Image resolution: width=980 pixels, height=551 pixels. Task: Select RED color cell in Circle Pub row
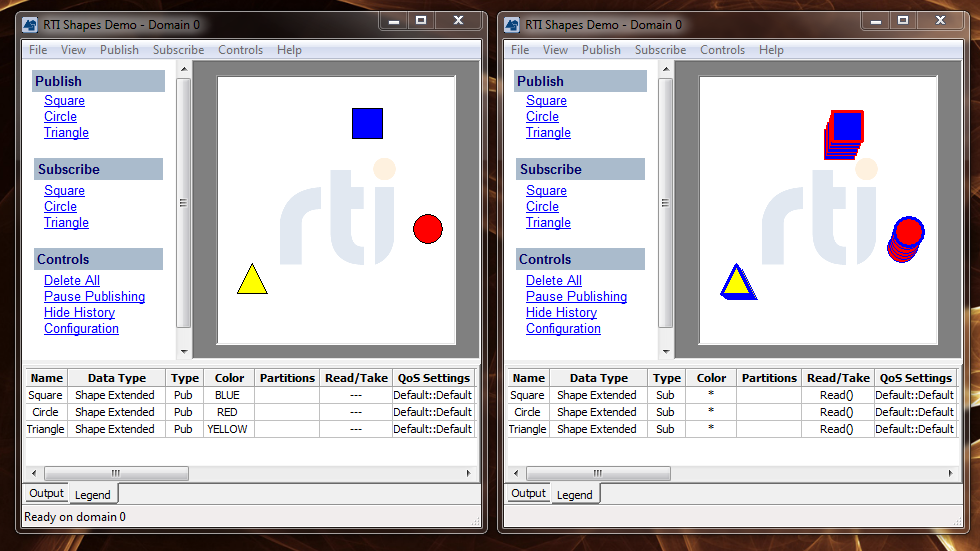[228, 412]
